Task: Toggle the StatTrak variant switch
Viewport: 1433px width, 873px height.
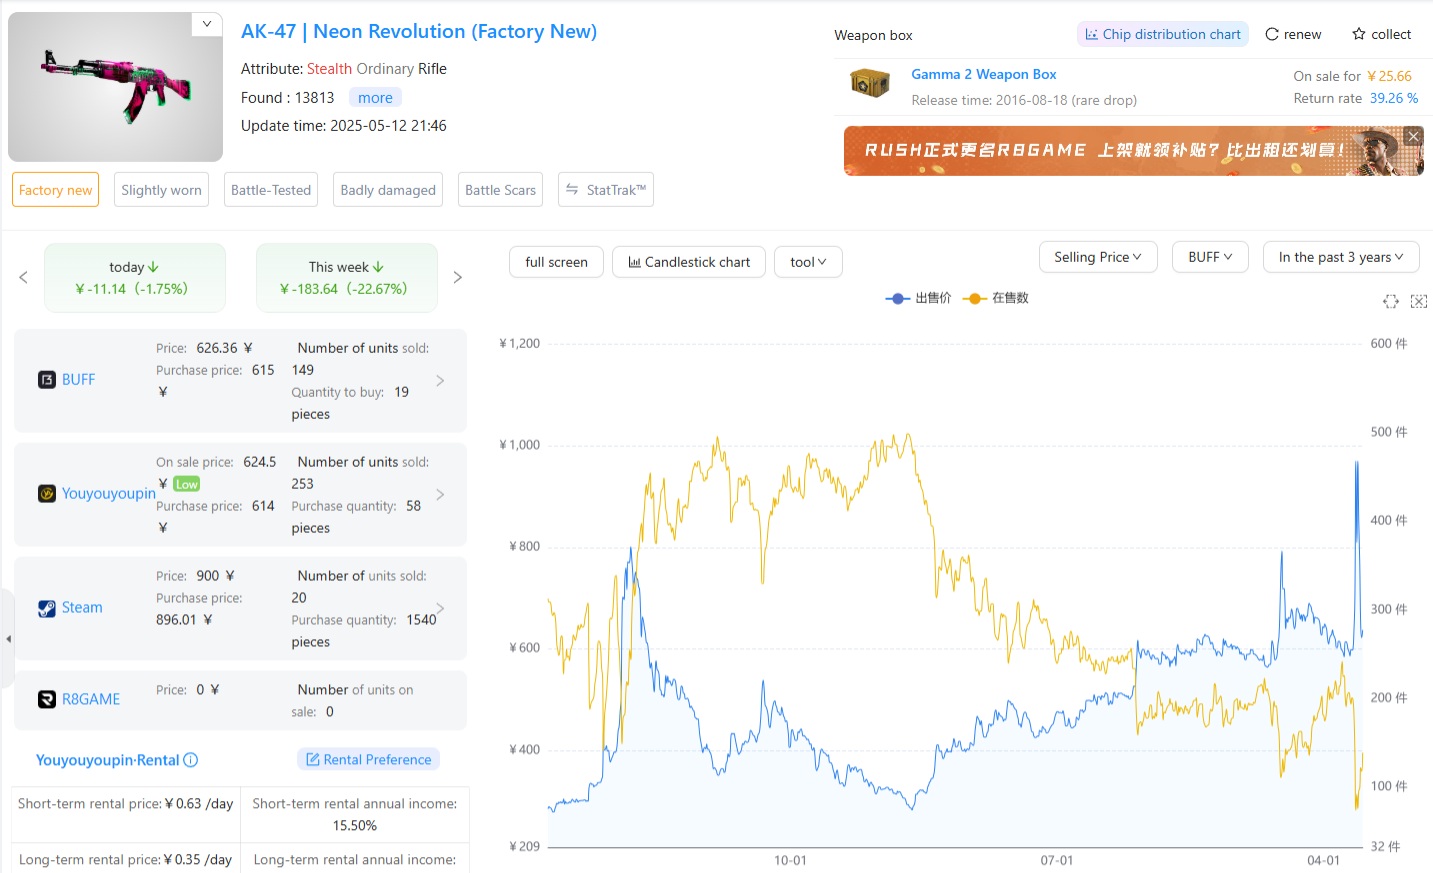Action: tap(606, 190)
